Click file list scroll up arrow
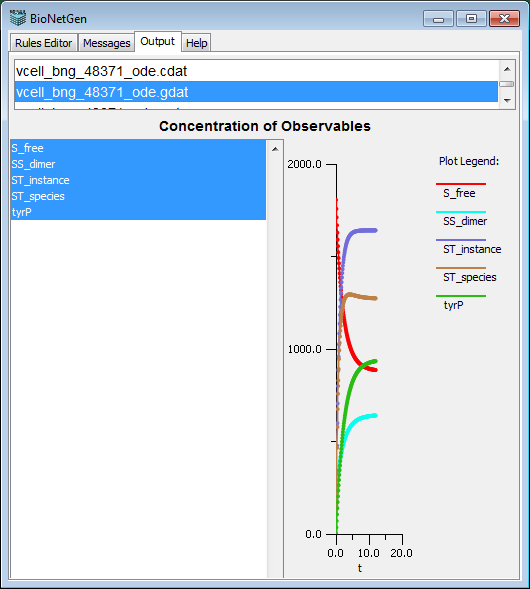The width and height of the screenshot is (530, 589). [507, 69]
